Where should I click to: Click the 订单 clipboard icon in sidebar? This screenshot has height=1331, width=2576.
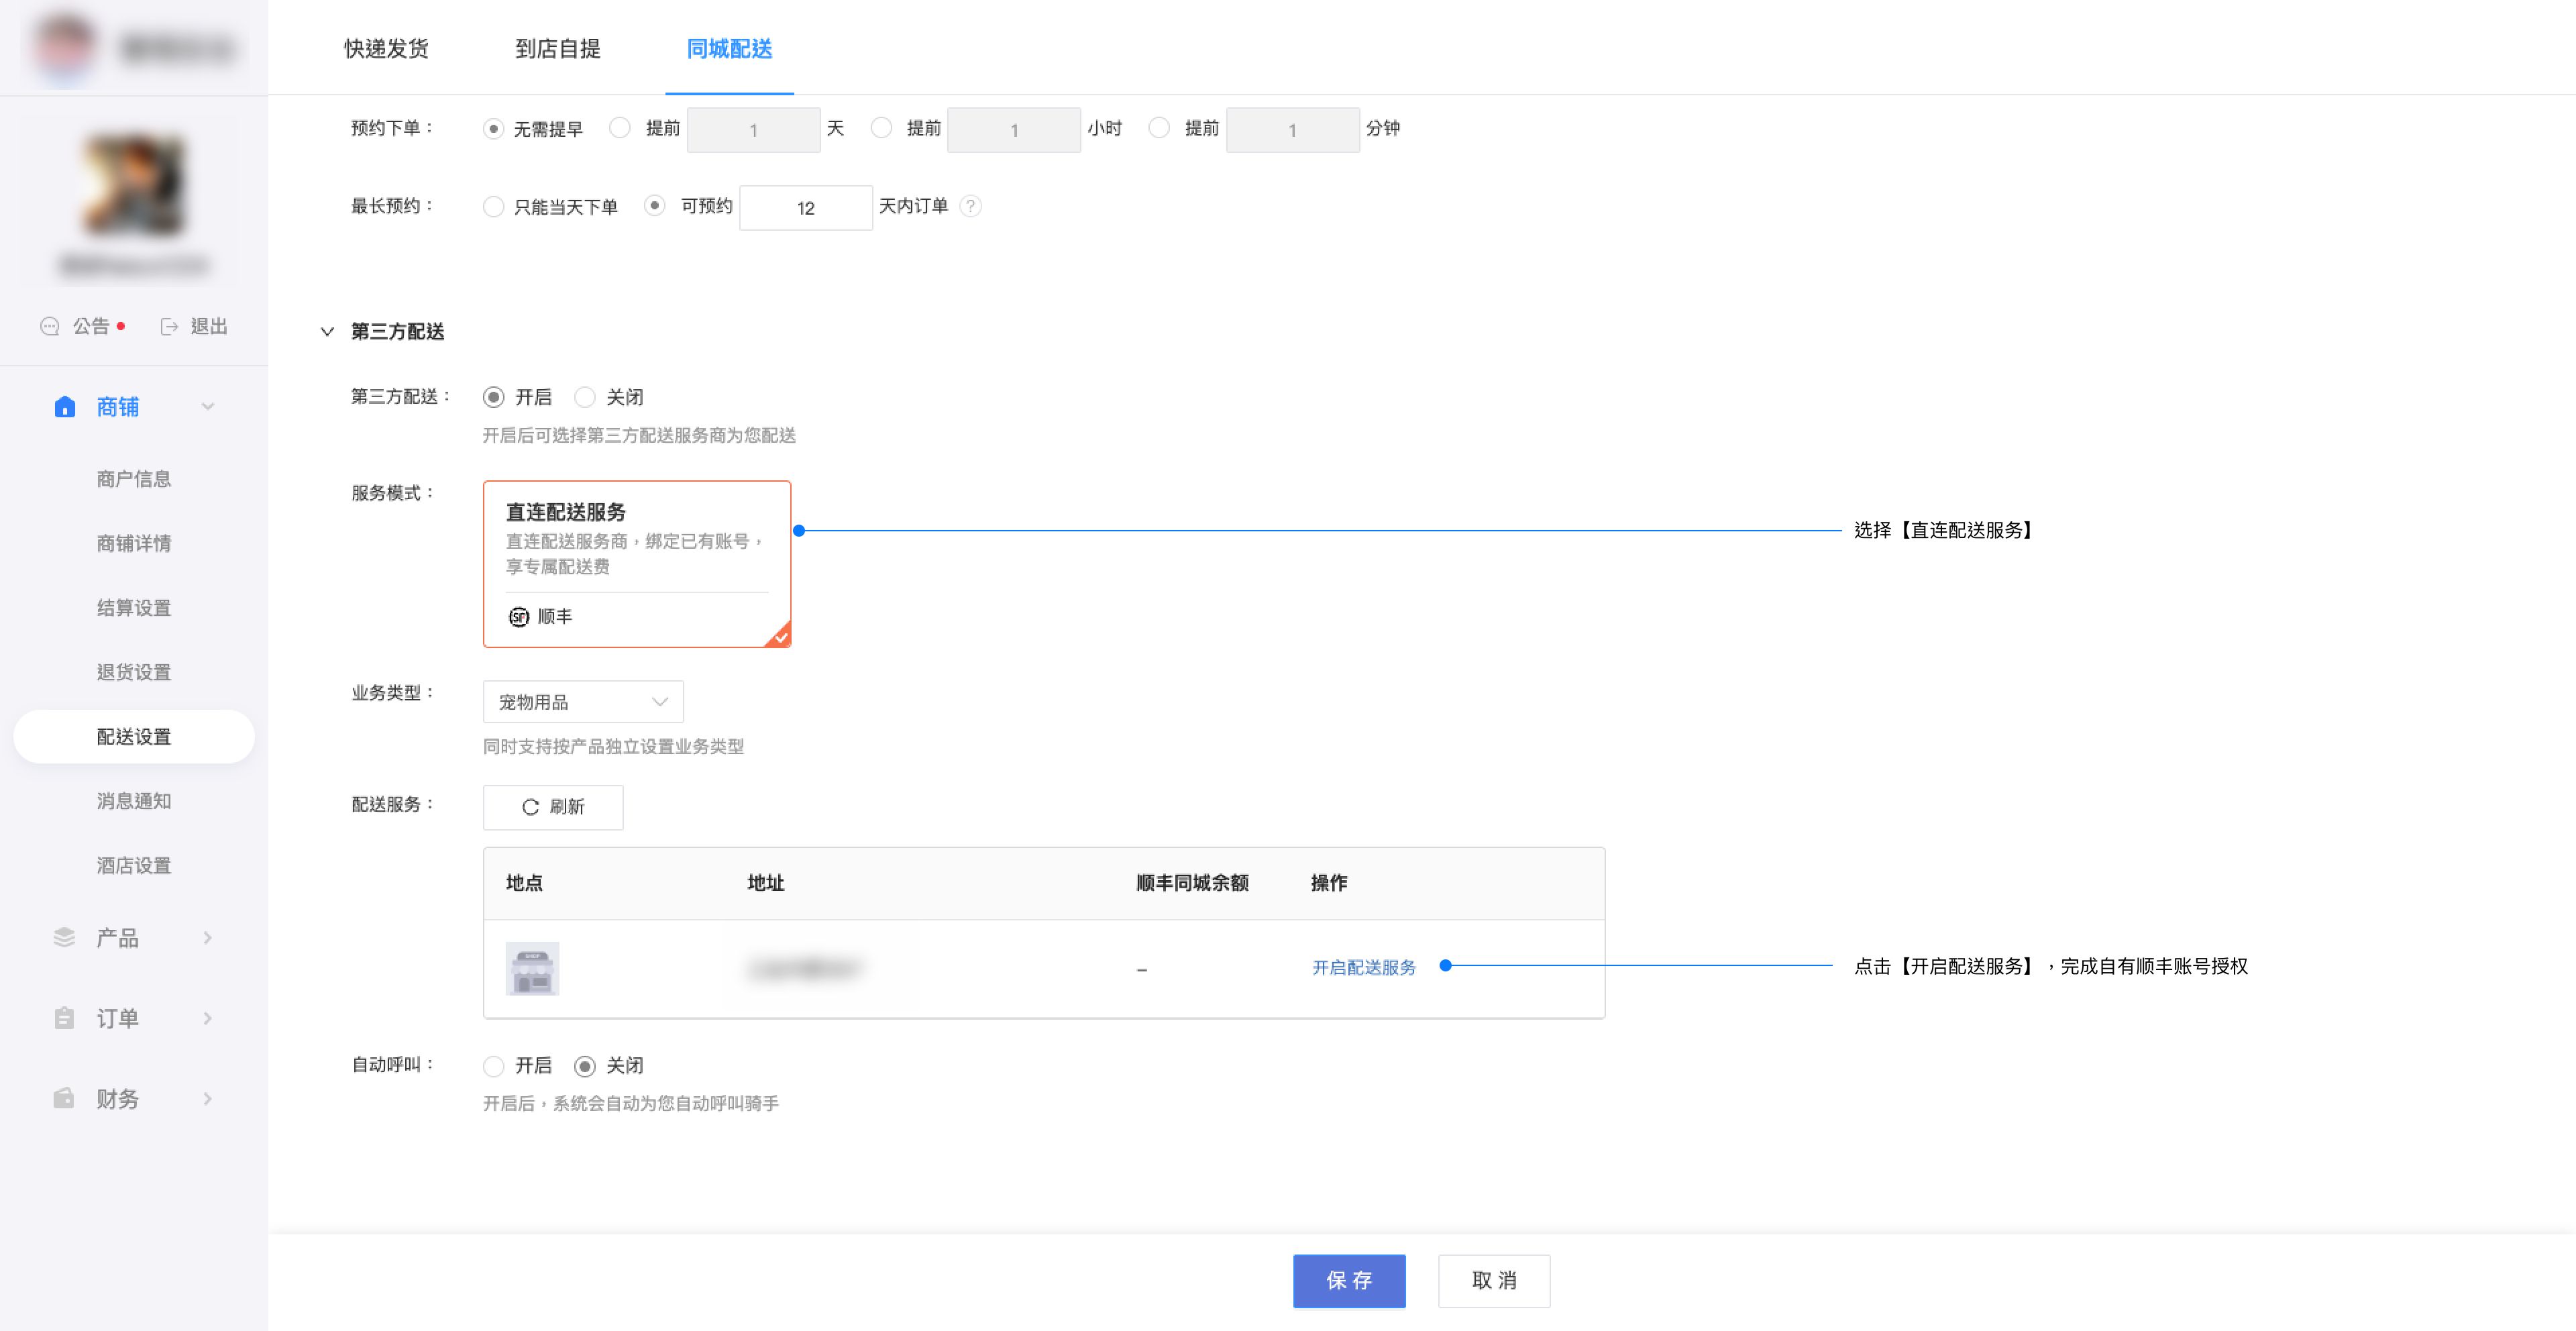pyautogui.click(x=64, y=1018)
